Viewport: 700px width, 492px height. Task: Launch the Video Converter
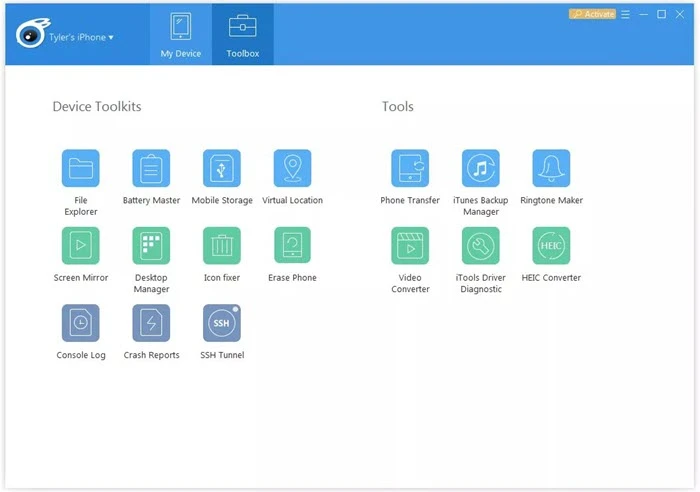(x=410, y=245)
